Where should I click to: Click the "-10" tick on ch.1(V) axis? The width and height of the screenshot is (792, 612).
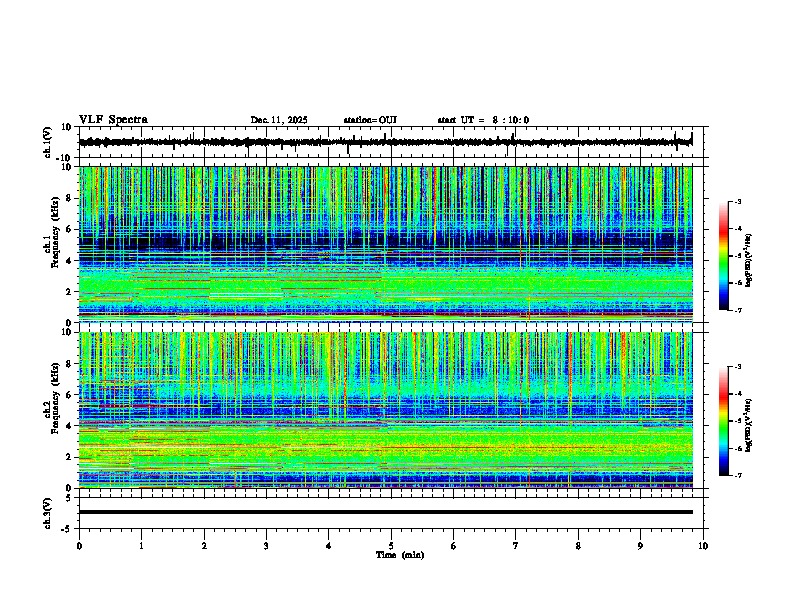pyautogui.click(x=65, y=158)
